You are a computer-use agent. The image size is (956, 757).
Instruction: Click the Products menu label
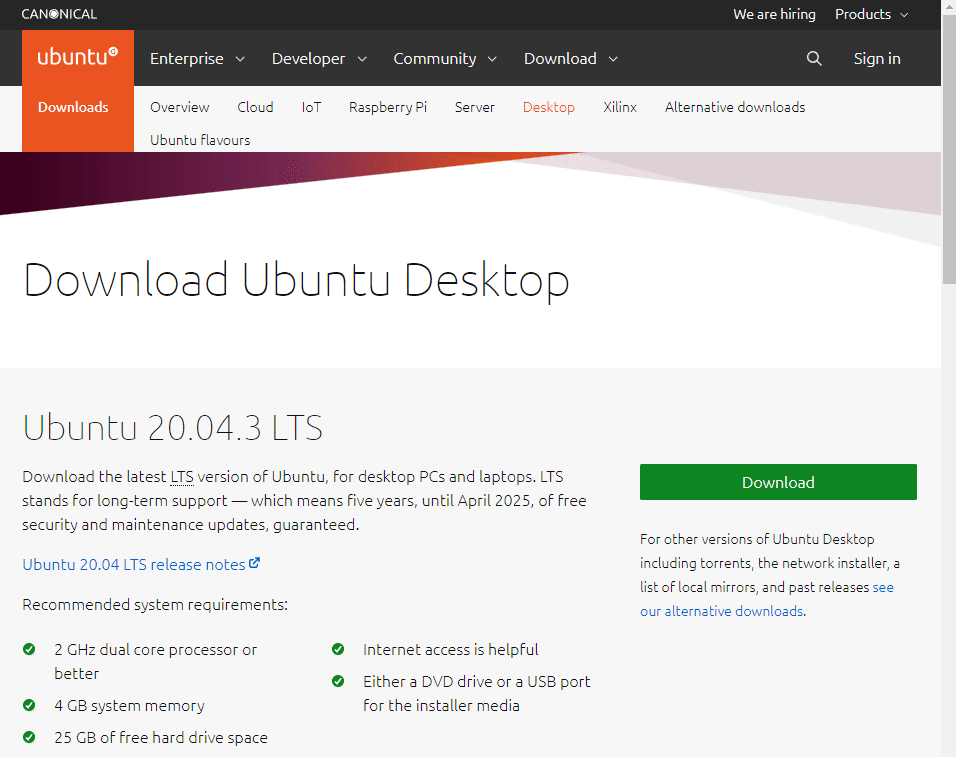coord(863,15)
